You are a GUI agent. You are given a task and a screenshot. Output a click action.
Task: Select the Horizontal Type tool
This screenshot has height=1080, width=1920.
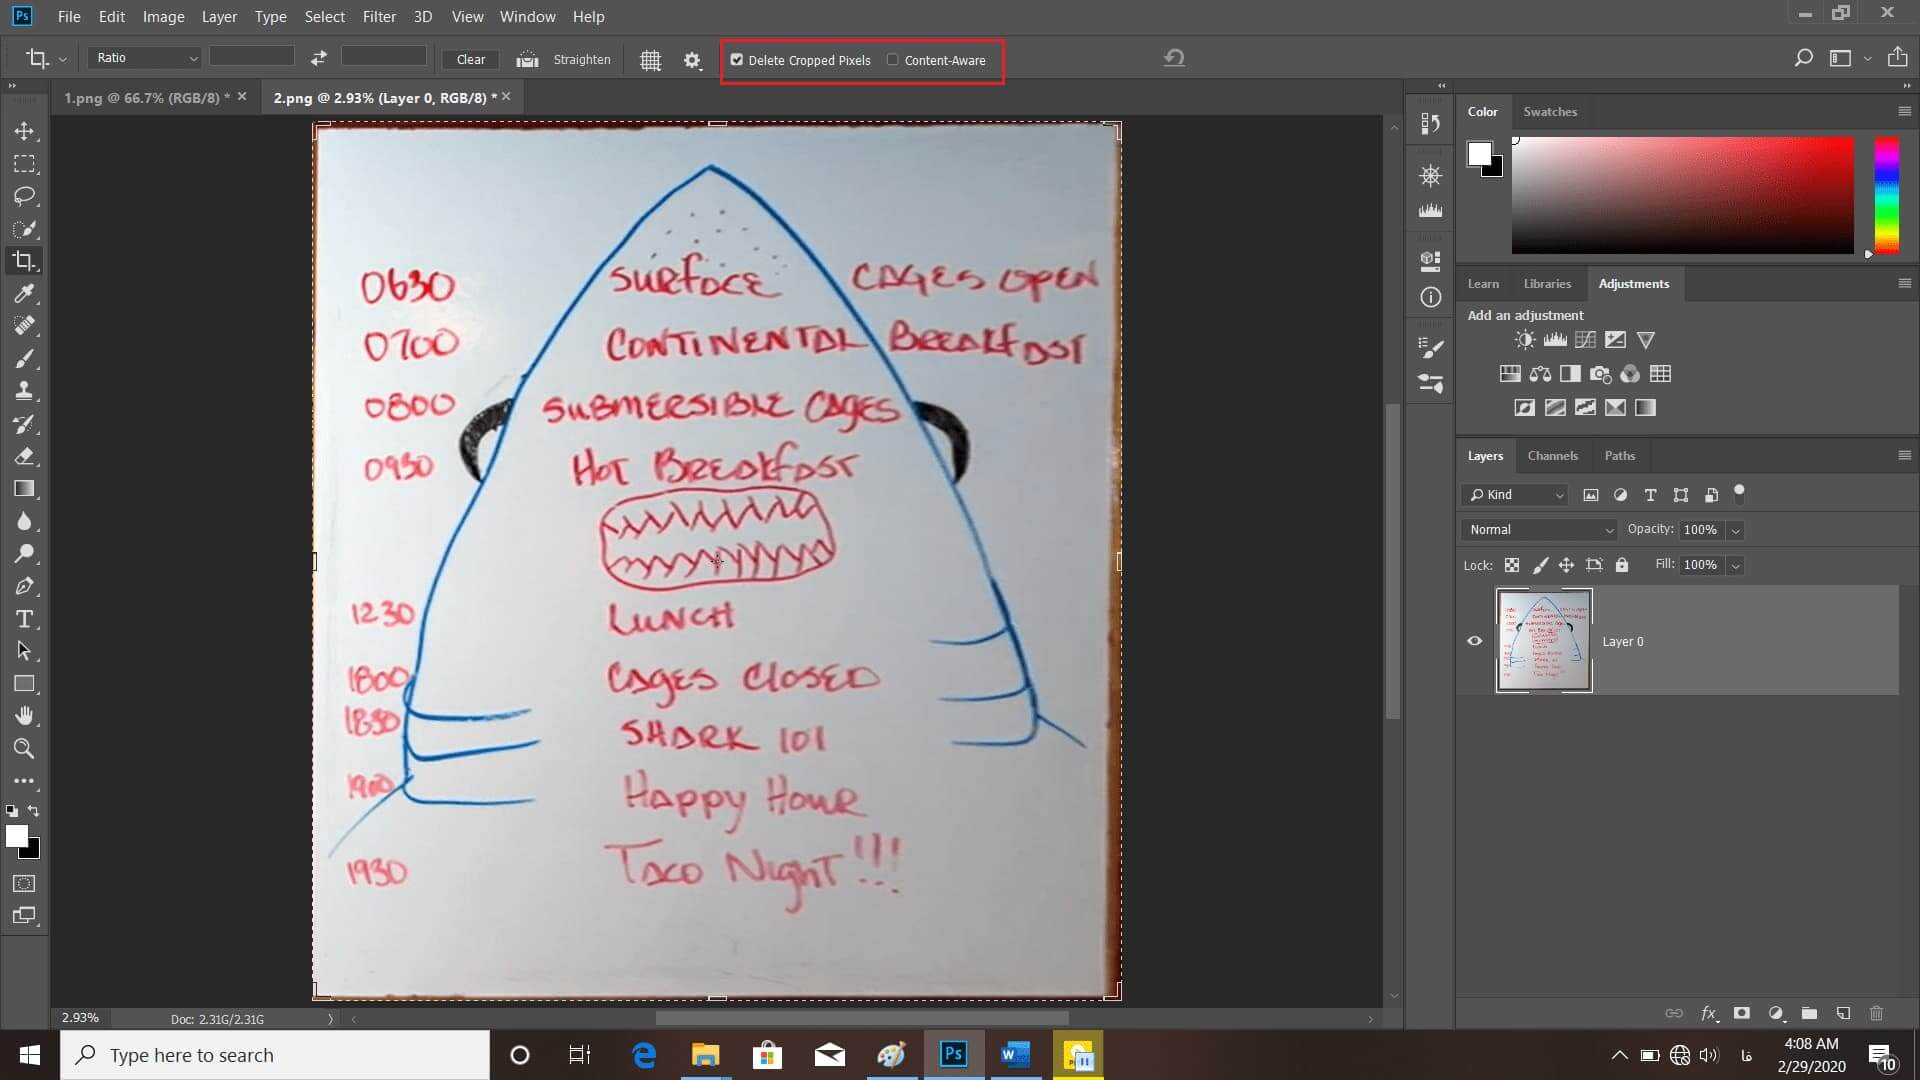click(24, 619)
